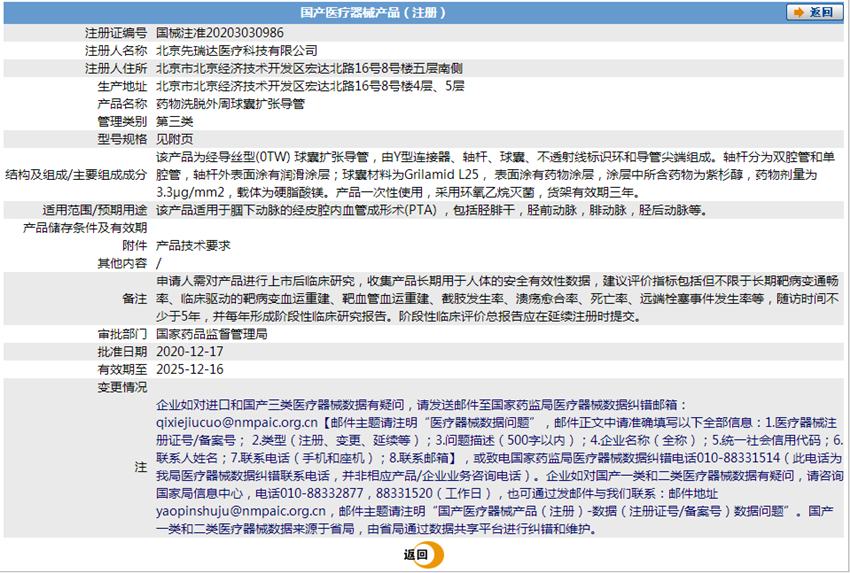Click the label 注 beside the notice
850x573 pixels.
coord(141,467)
